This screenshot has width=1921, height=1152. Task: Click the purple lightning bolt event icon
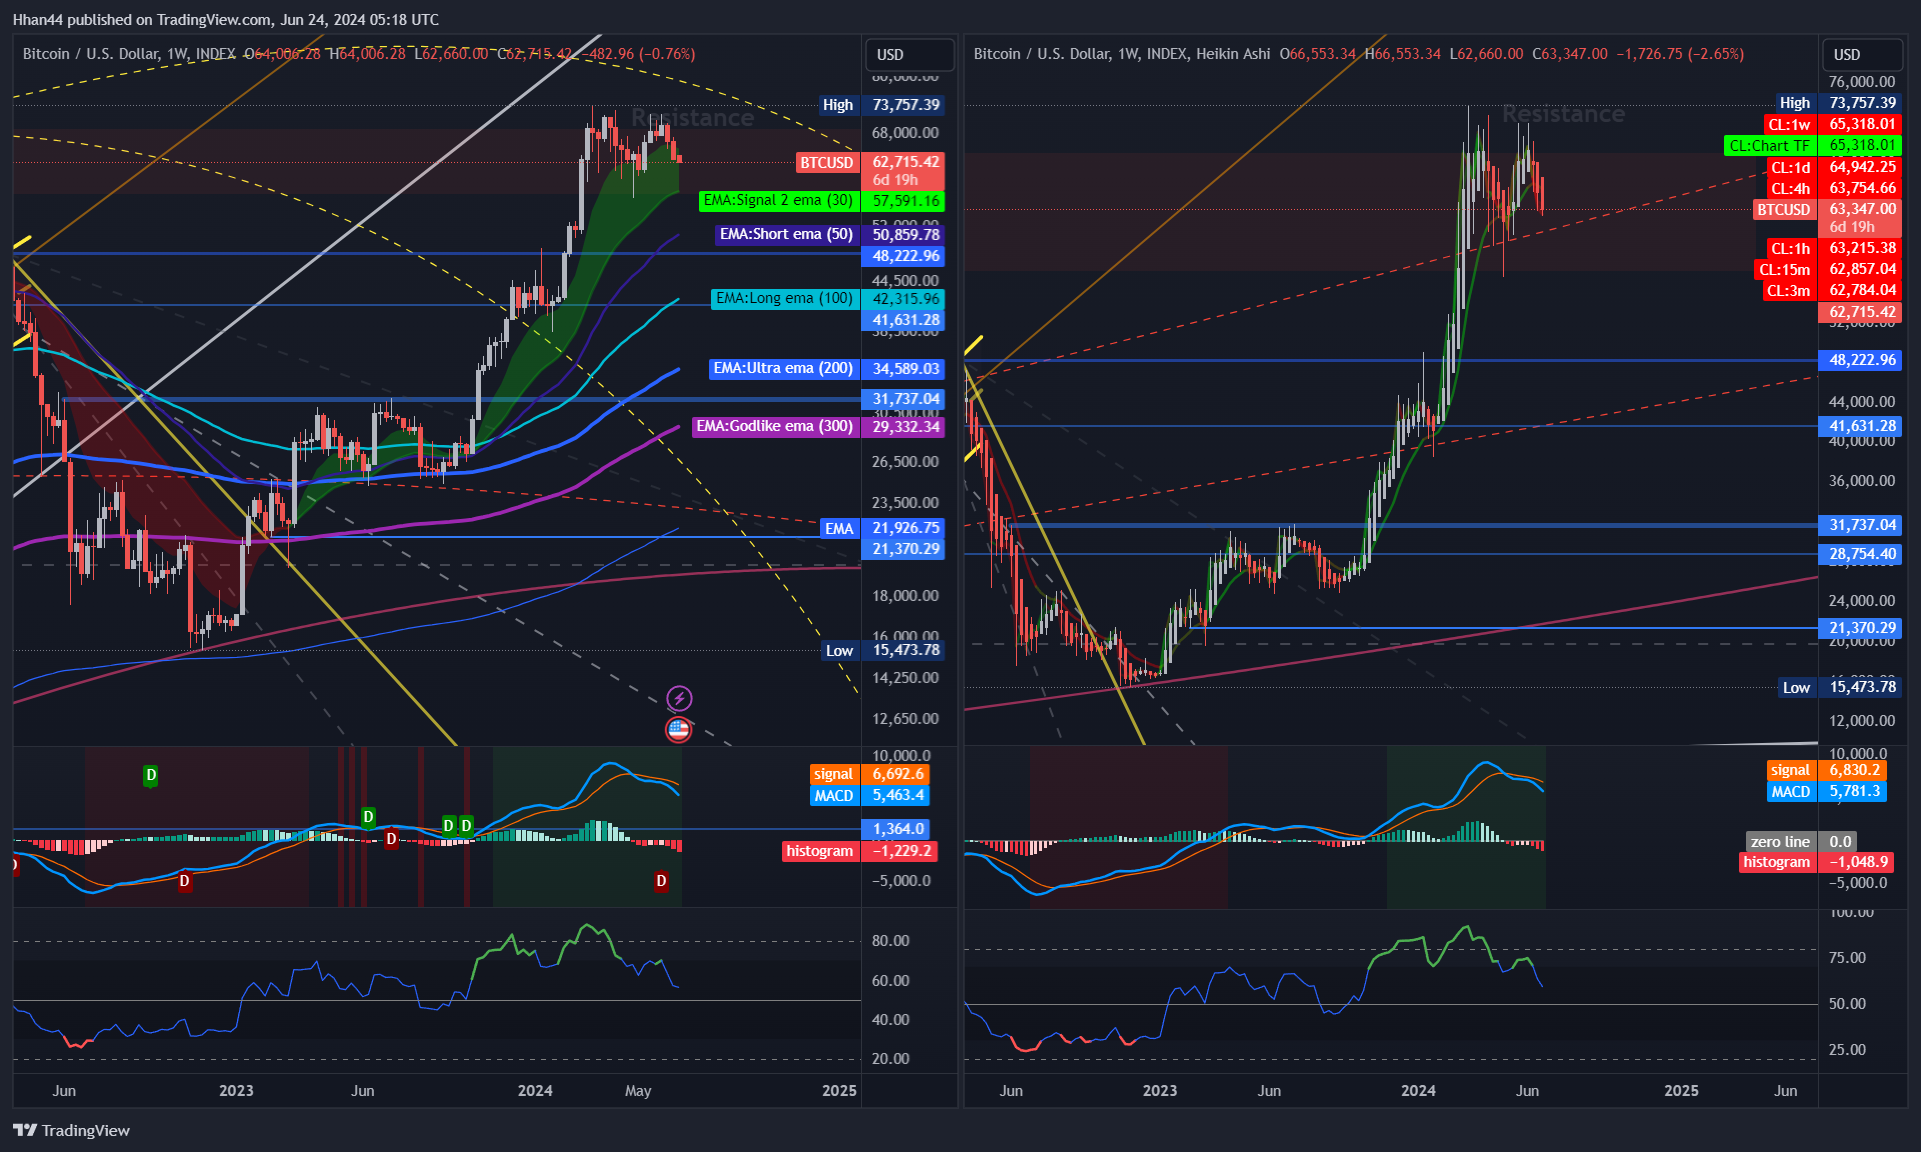click(x=679, y=698)
